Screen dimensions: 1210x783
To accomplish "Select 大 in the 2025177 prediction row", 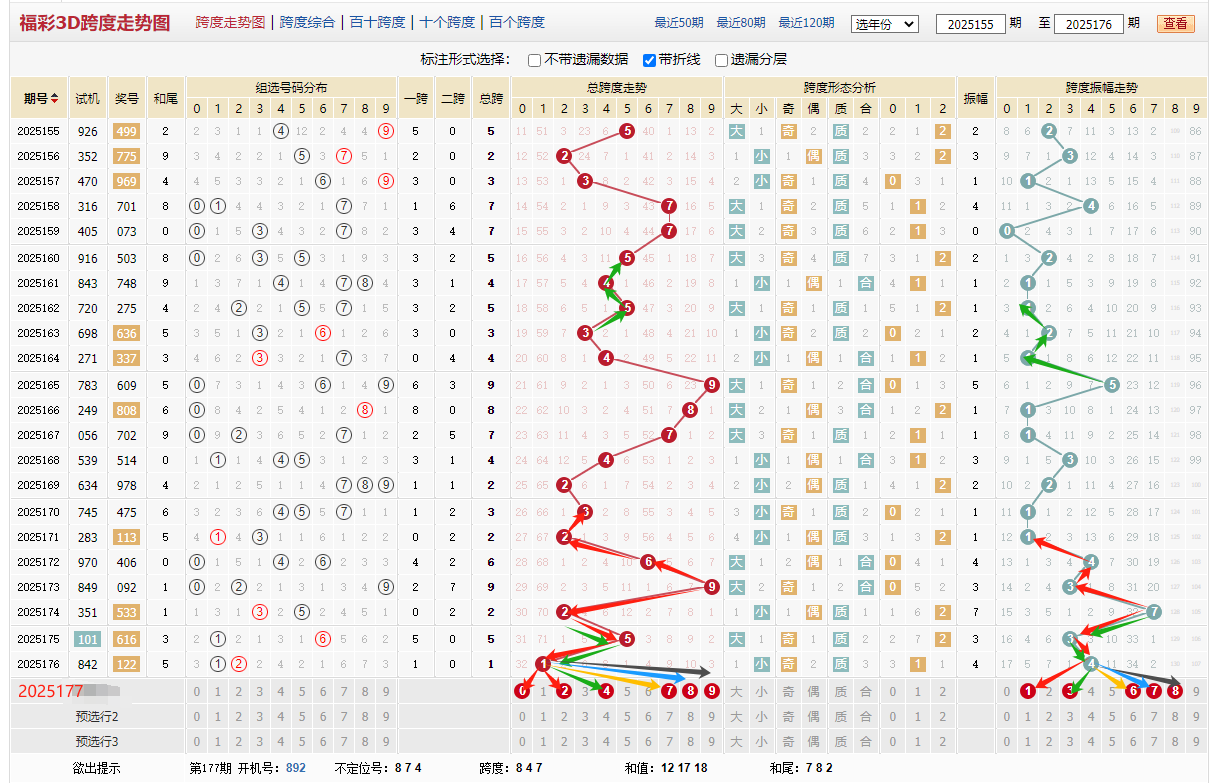I will pyautogui.click(x=736, y=691).
